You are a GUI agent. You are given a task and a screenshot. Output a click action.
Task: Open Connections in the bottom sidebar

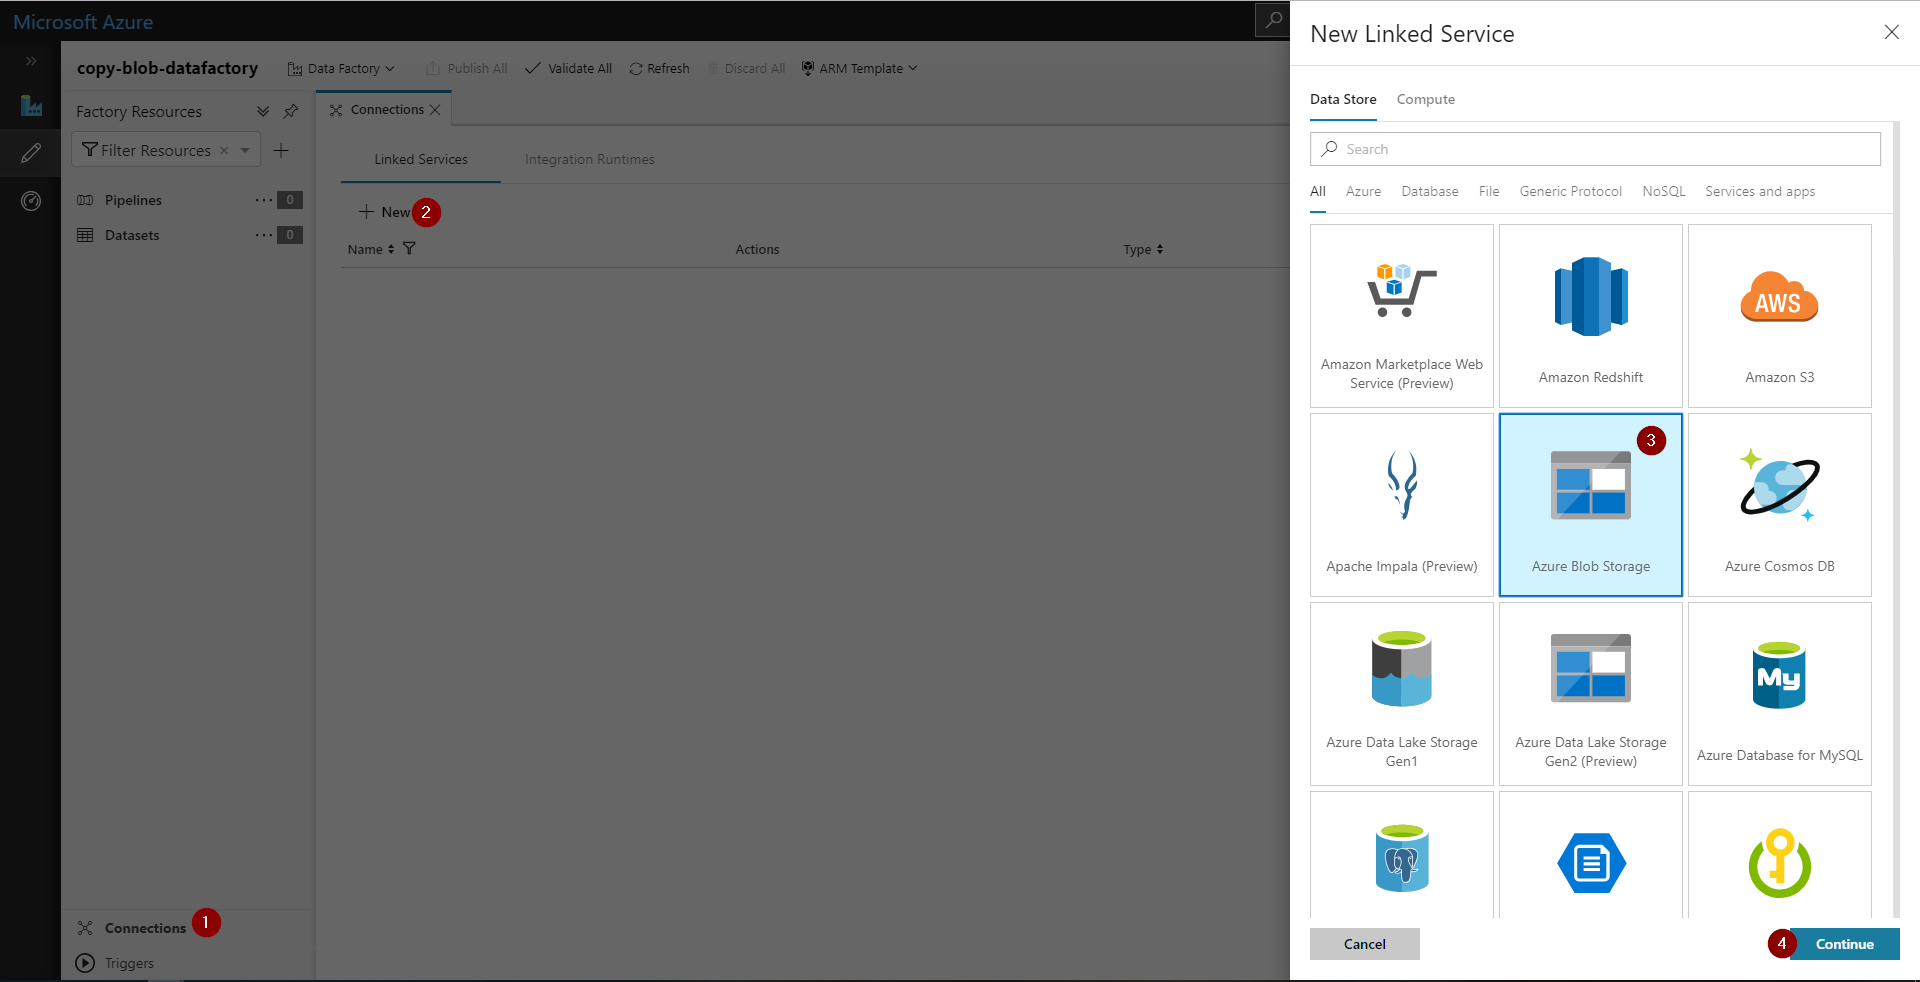click(x=145, y=928)
